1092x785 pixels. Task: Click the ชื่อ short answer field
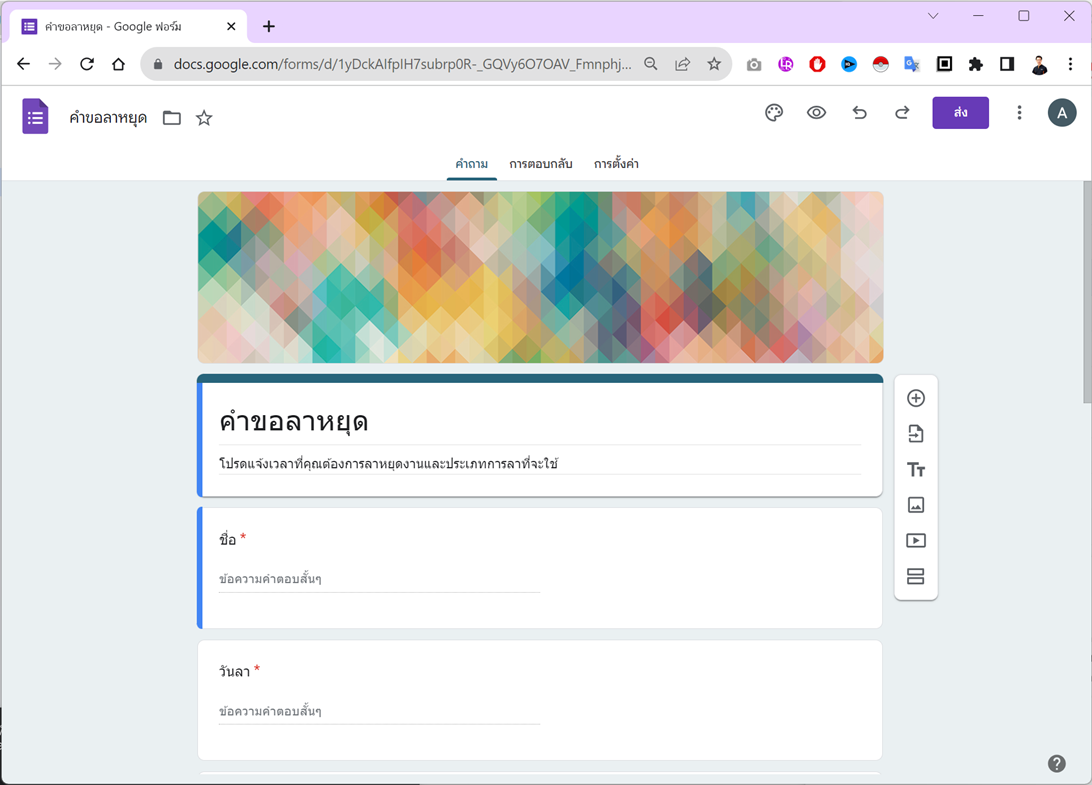click(x=380, y=578)
